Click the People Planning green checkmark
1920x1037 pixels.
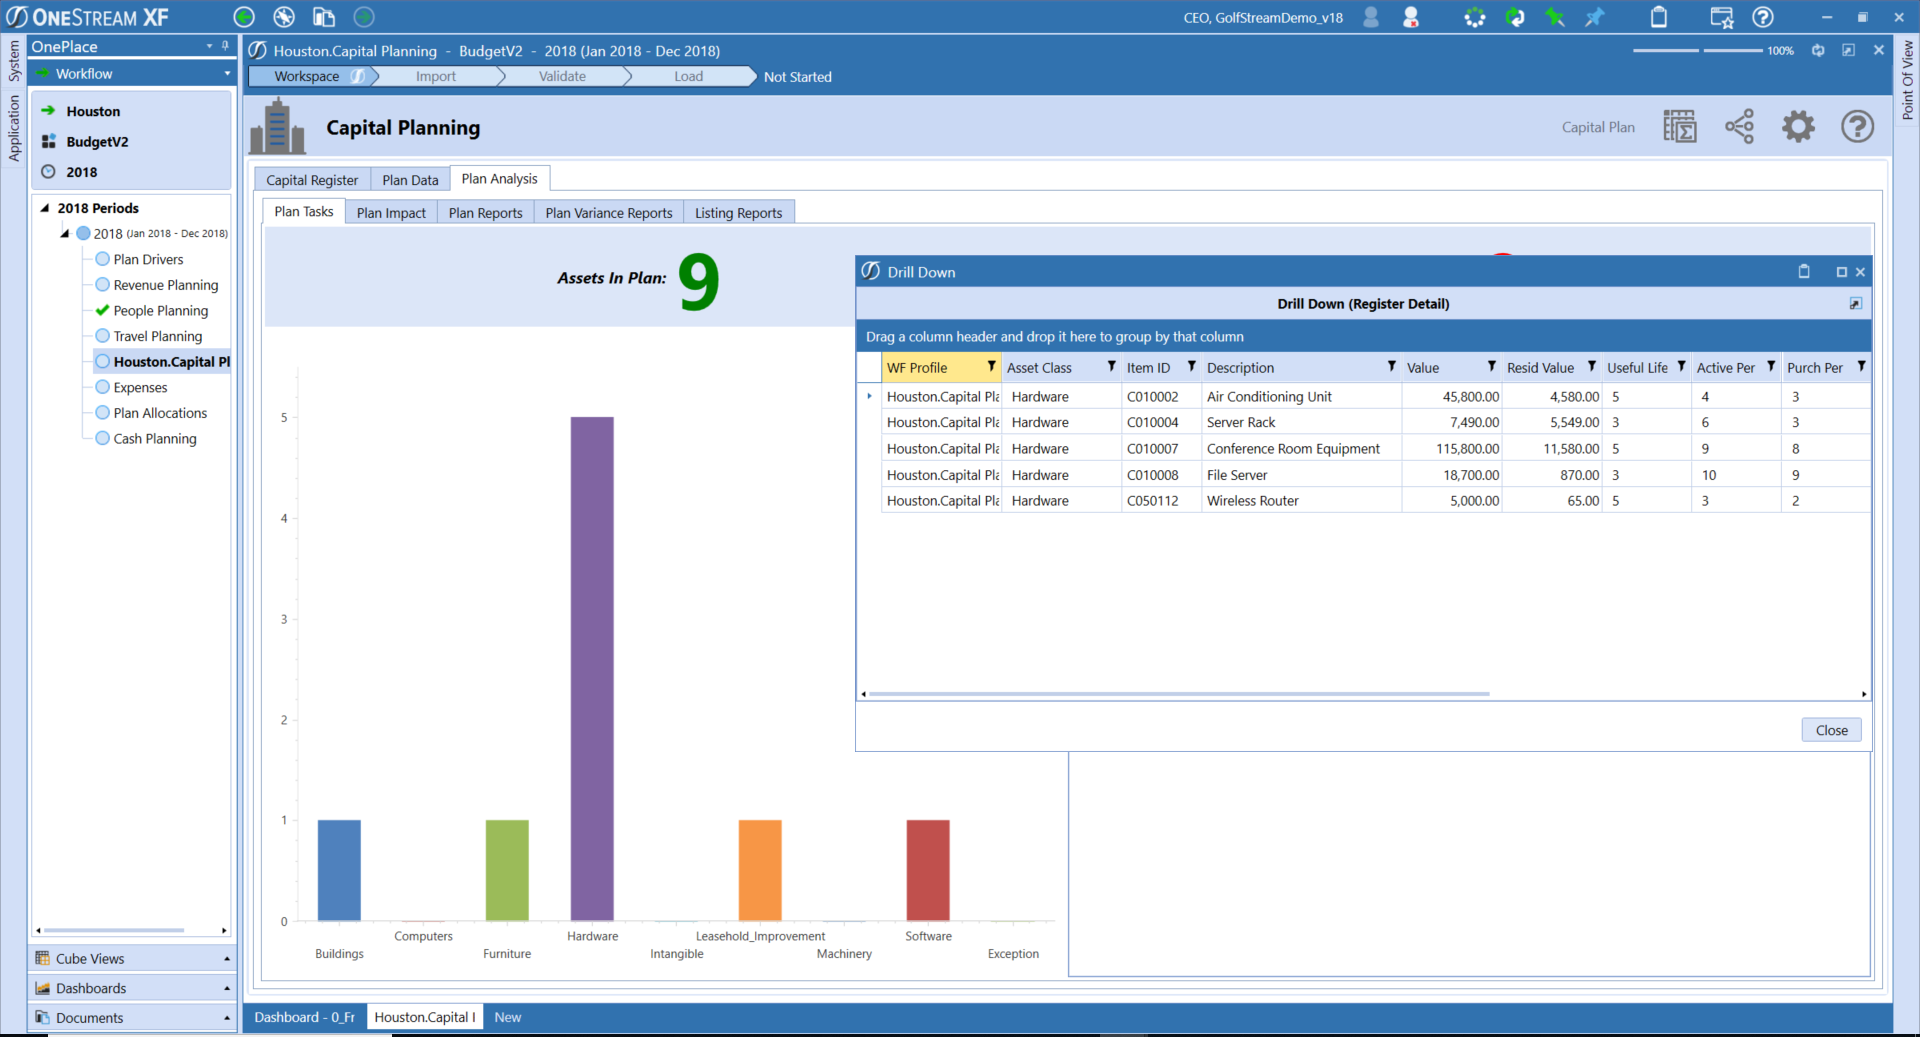tap(102, 310)
